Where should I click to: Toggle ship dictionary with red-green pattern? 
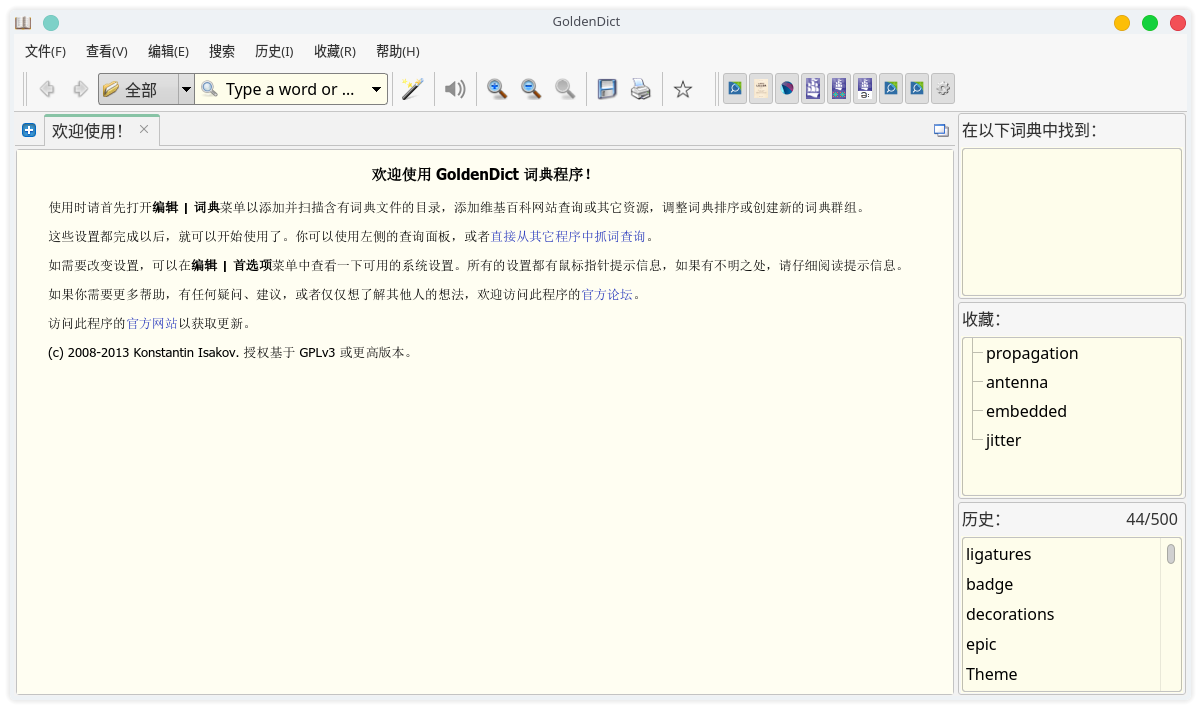click(x=839, y=89)
